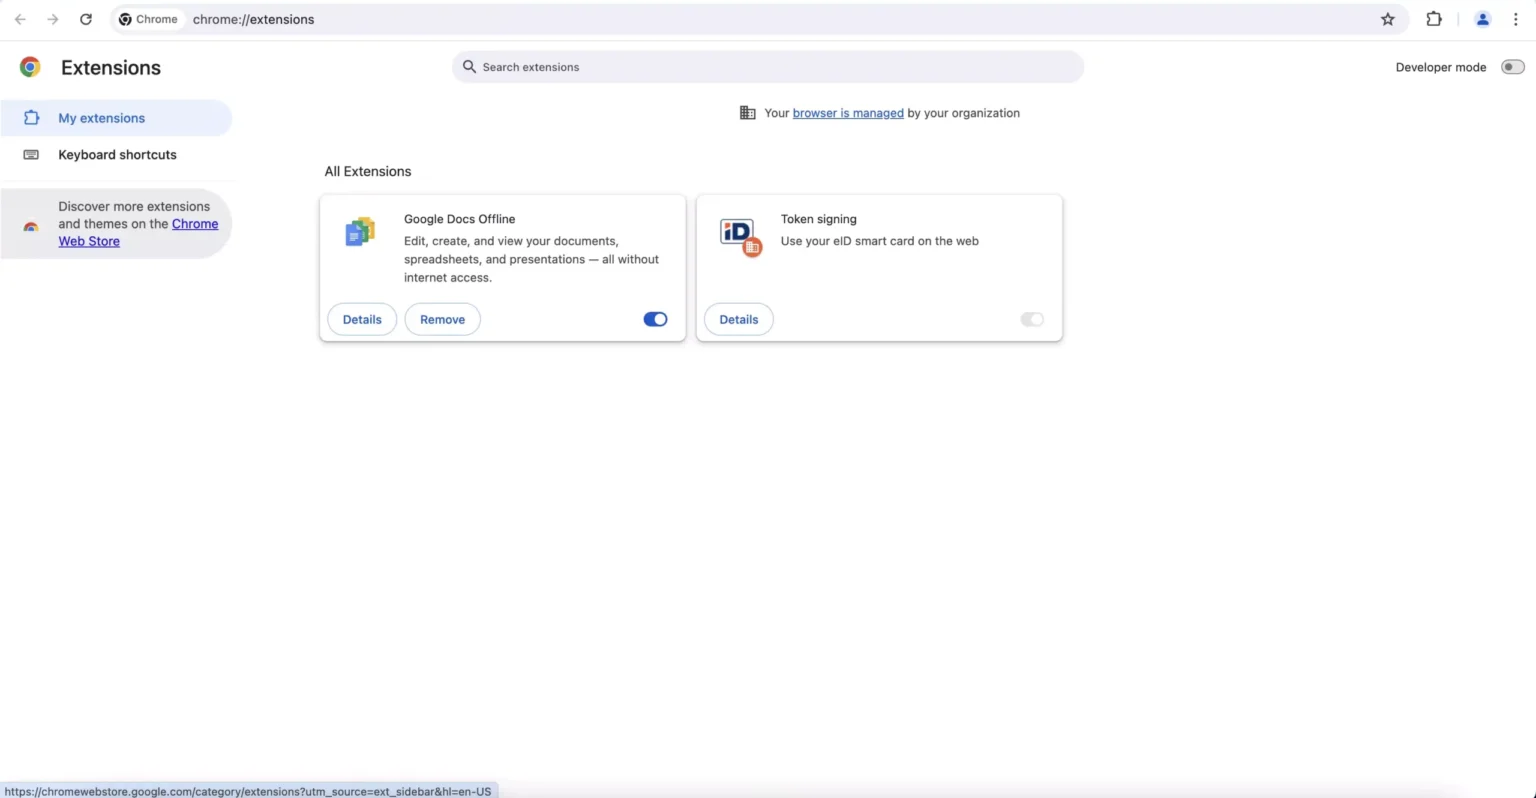
Task: Click the Token signing eID icon
Action: pyautogui.click(x=741, y=237)
